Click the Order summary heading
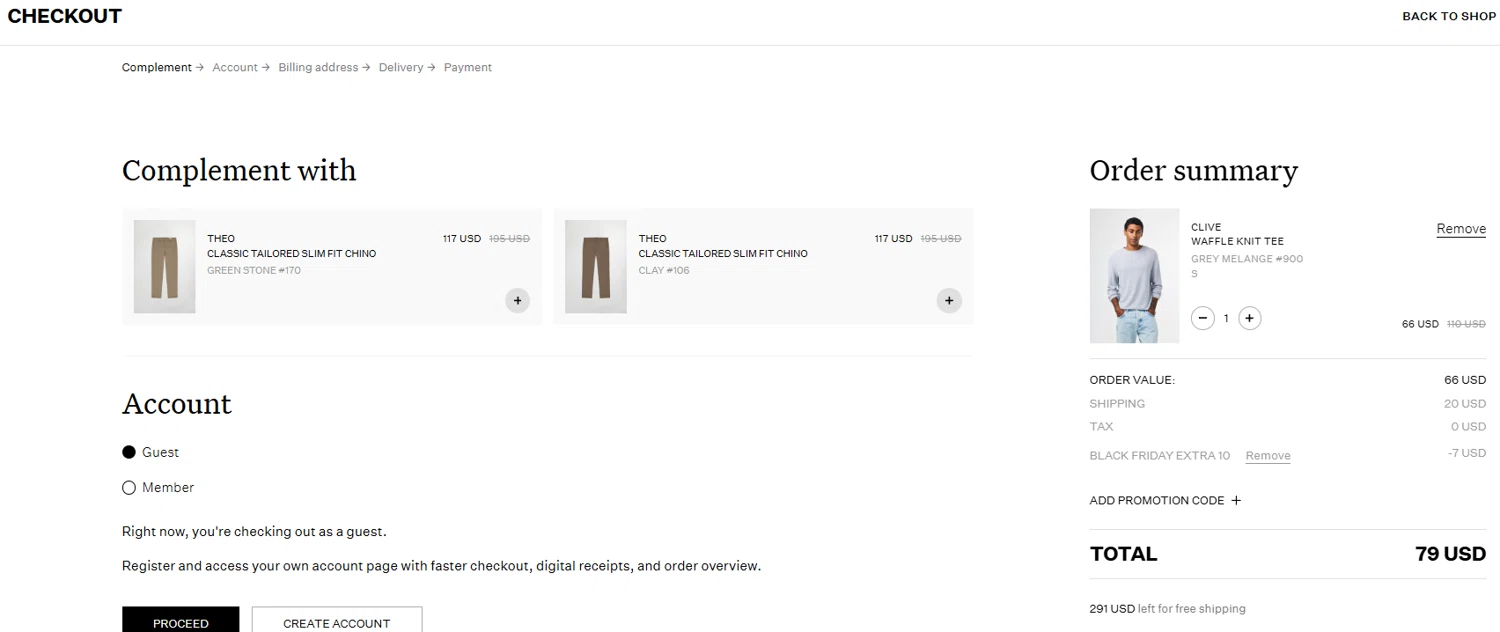This screenshot has height=632, width=1500. pyautogui.click(x=1194, y=171)
